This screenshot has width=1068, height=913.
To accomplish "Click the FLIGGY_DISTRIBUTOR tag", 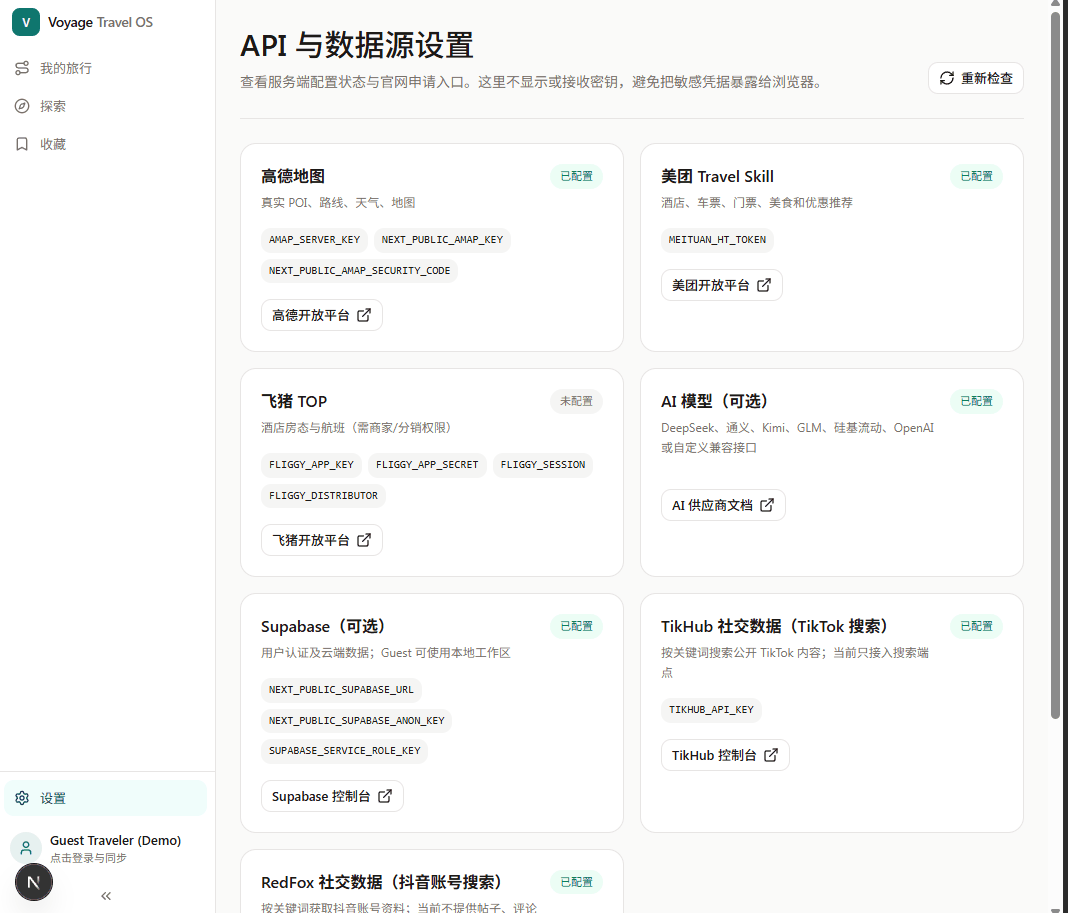I will (324, 495).
